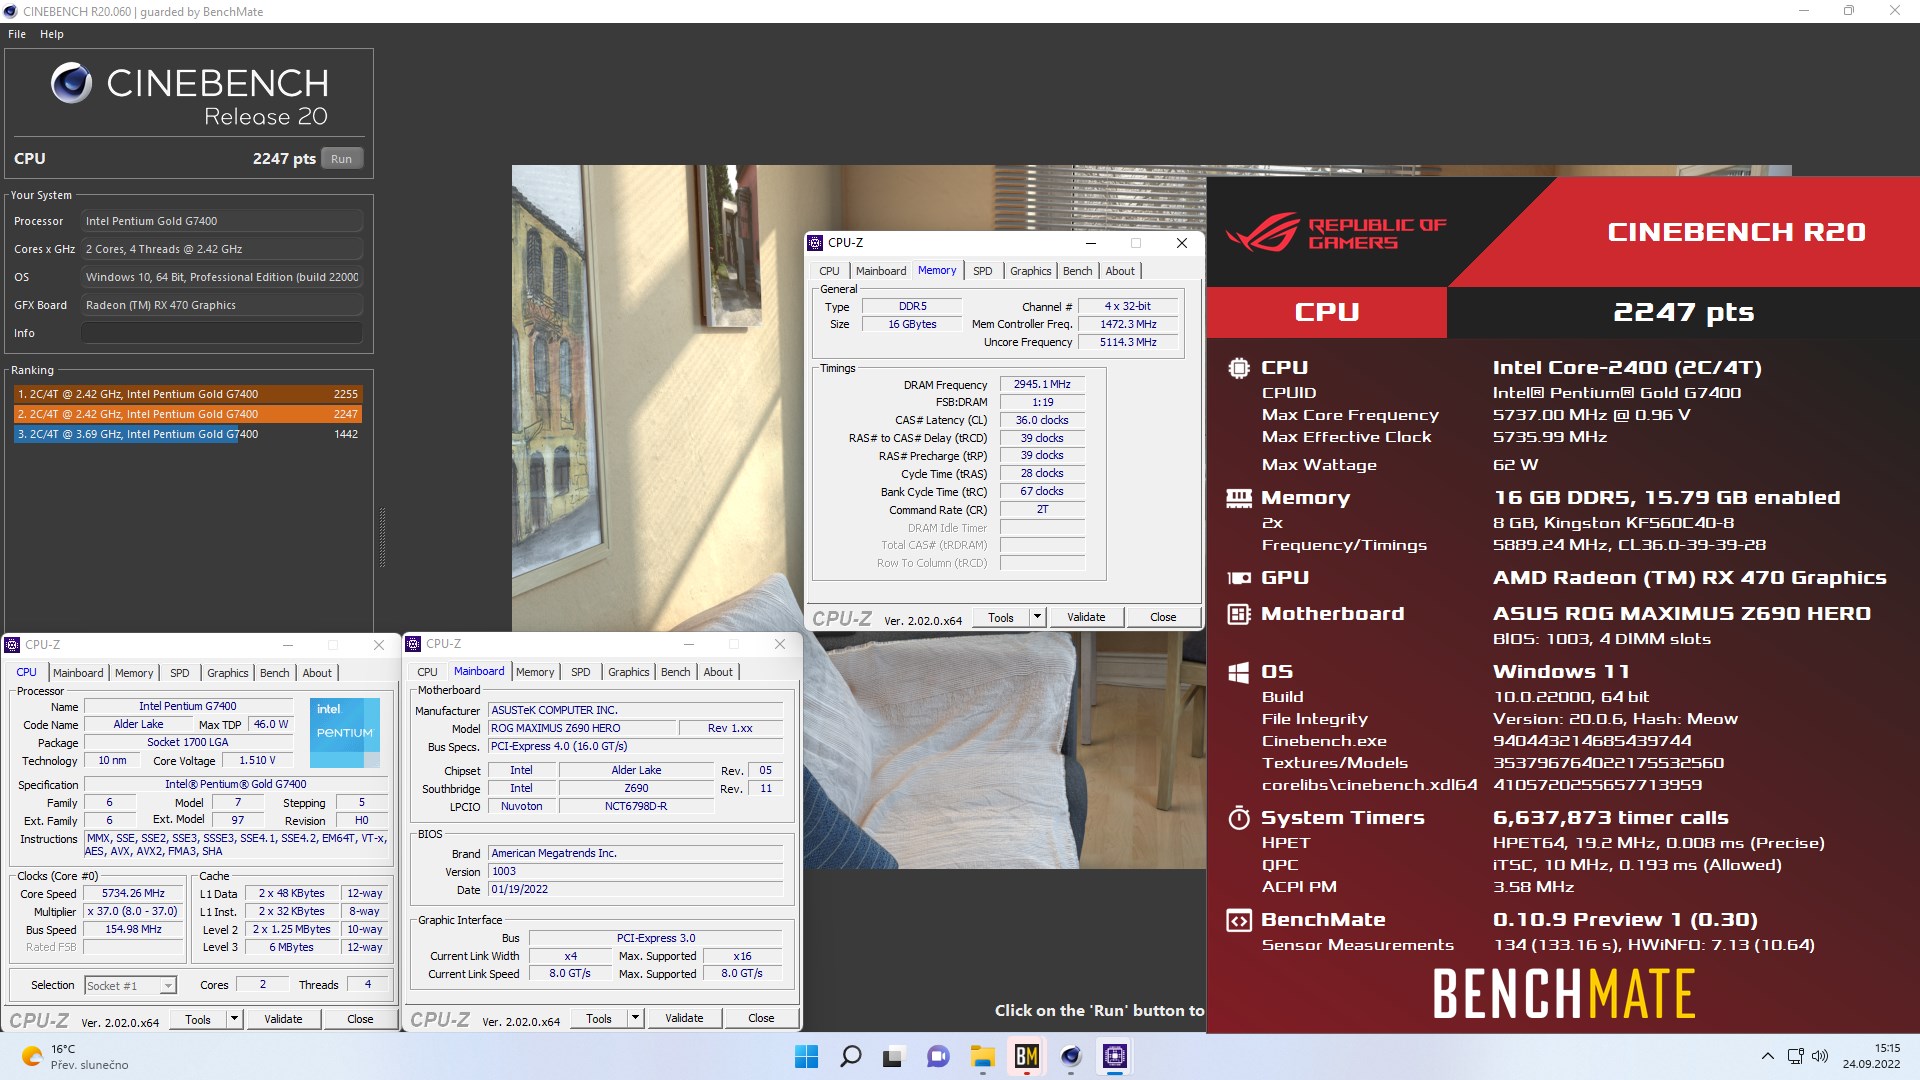Image resolution: width=1920 pixels, height=1080 pixels.
Task: Click Close button in Memory CPU-Z window
Action: click(x=1163, y=617)
